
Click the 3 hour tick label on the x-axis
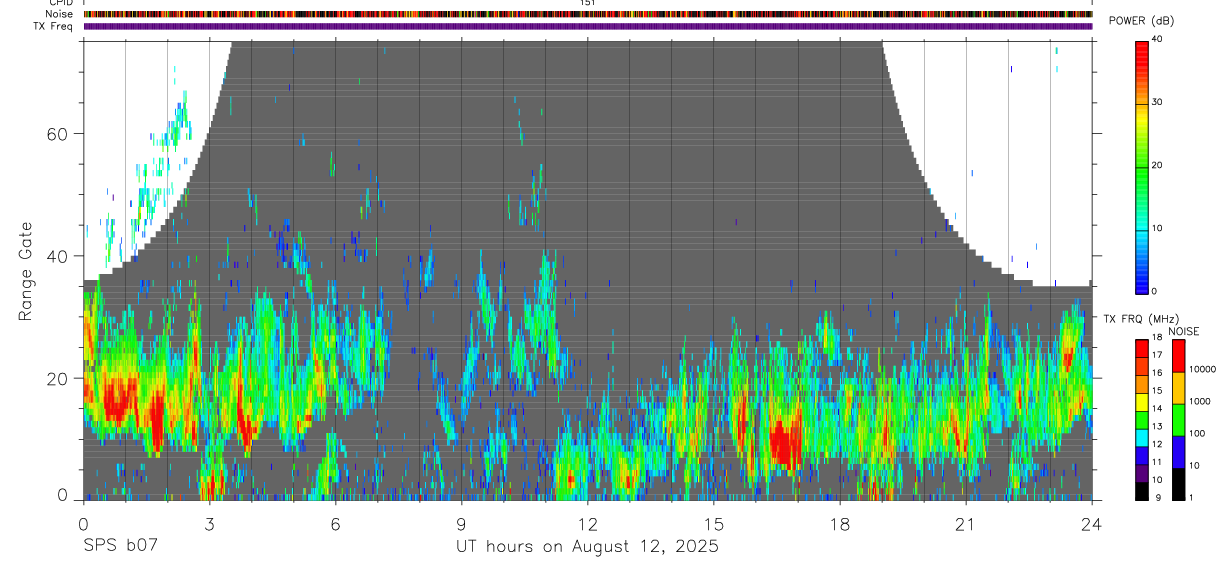pos(209,524)
